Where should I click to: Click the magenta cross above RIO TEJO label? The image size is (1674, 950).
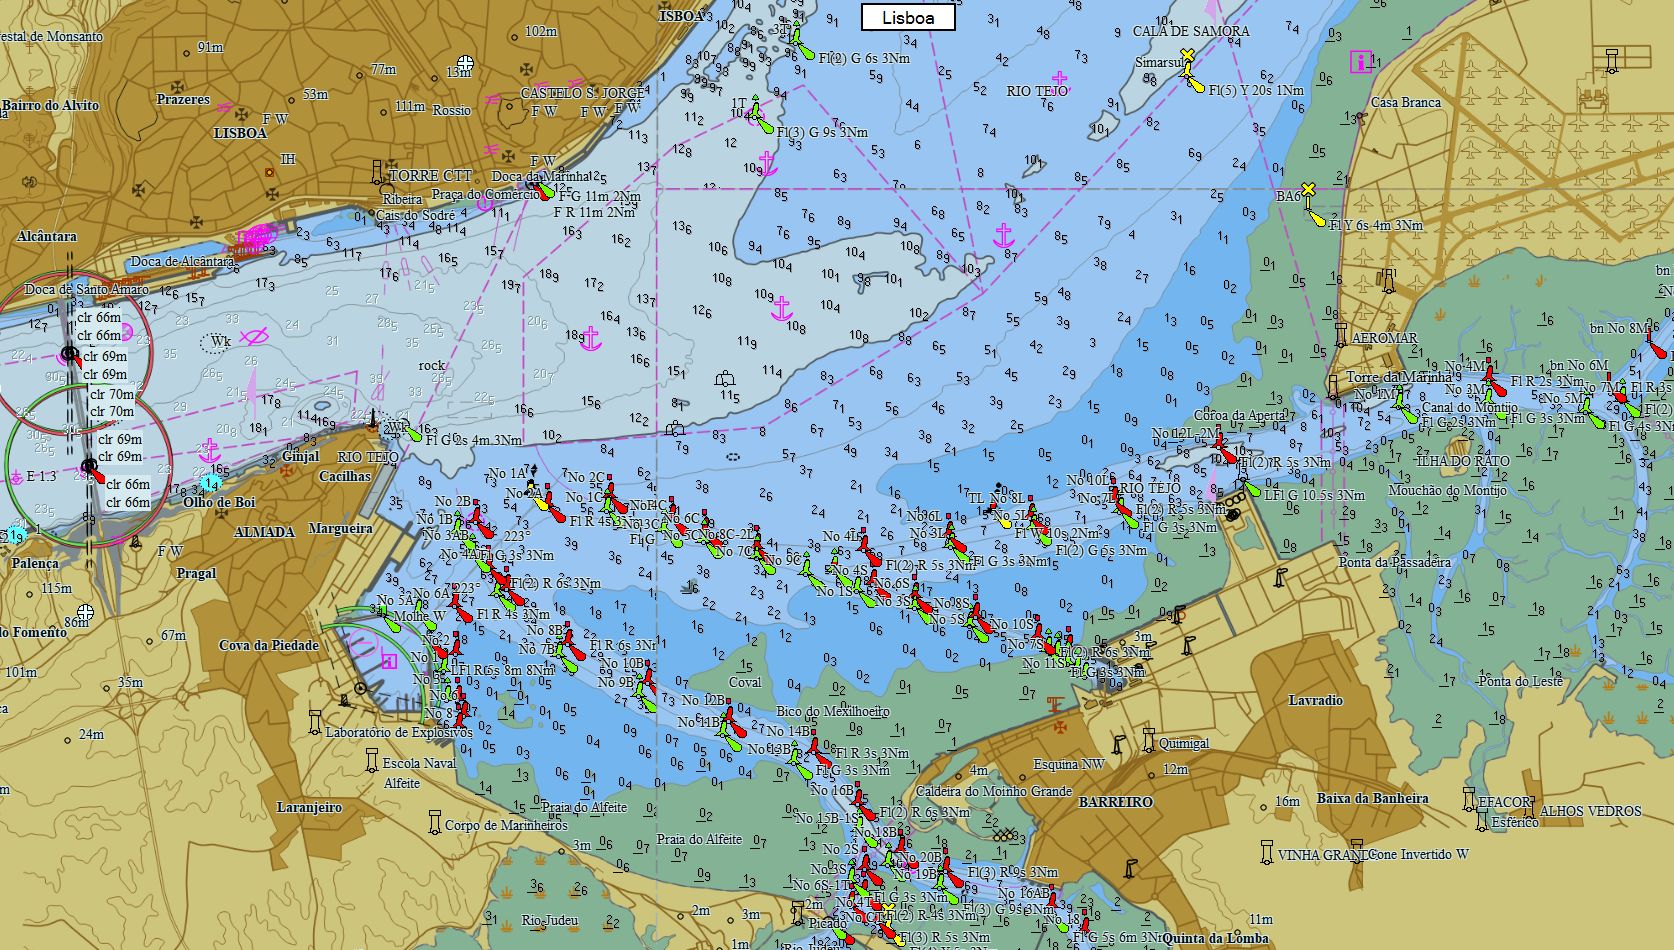pos(1059,77)
